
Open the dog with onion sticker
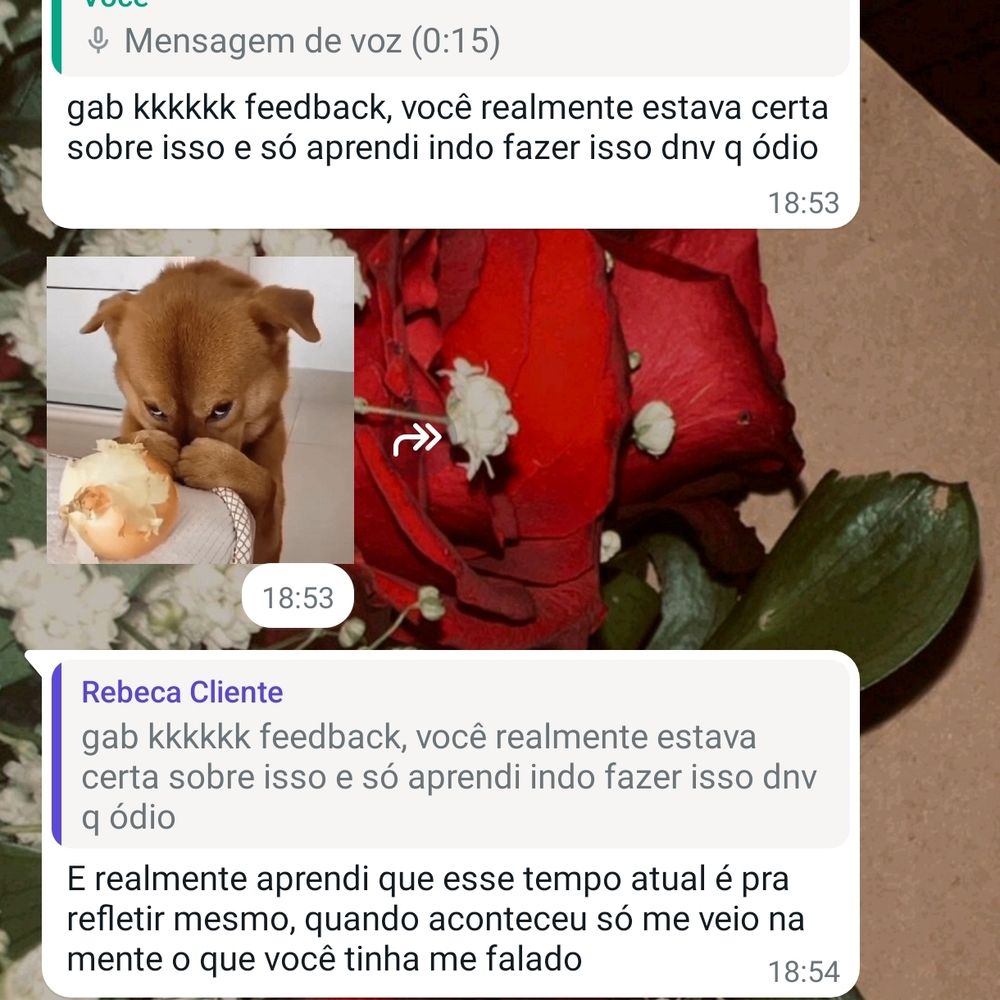200,410
